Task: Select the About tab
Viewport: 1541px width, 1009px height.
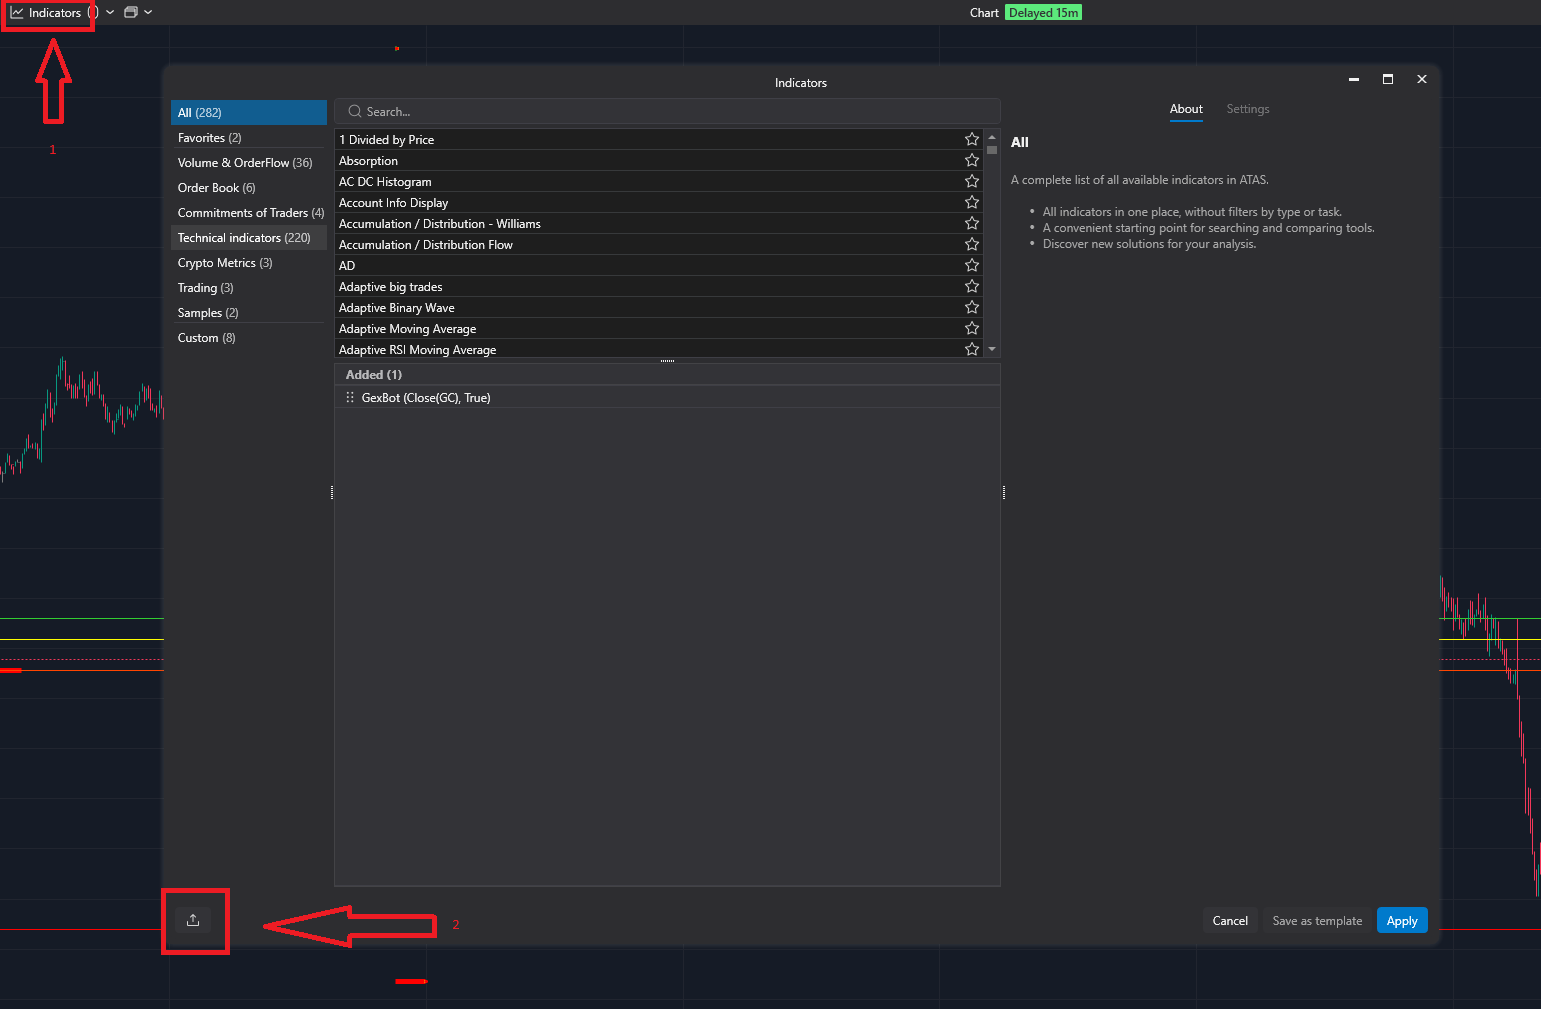Action: [1186, 109]
